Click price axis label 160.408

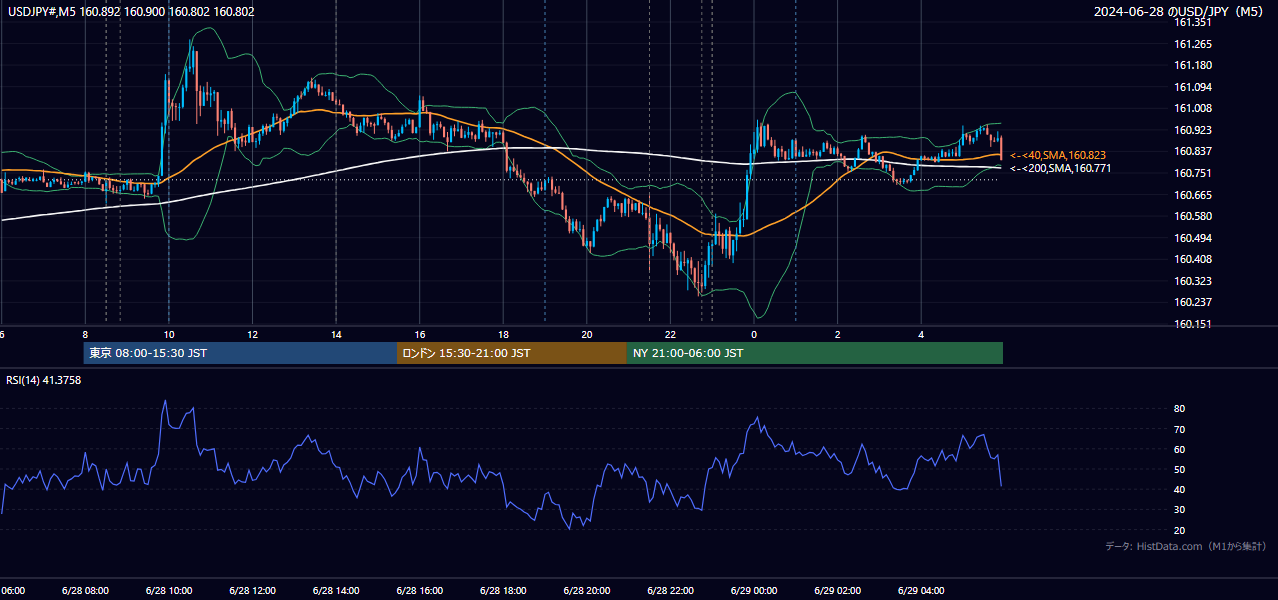pos(1193,259)
